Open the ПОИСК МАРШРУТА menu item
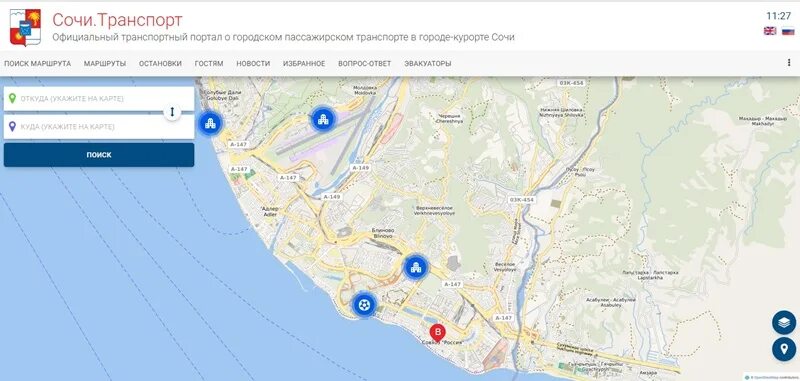Viewport: 800px width, 381px height. coord(38,64)
